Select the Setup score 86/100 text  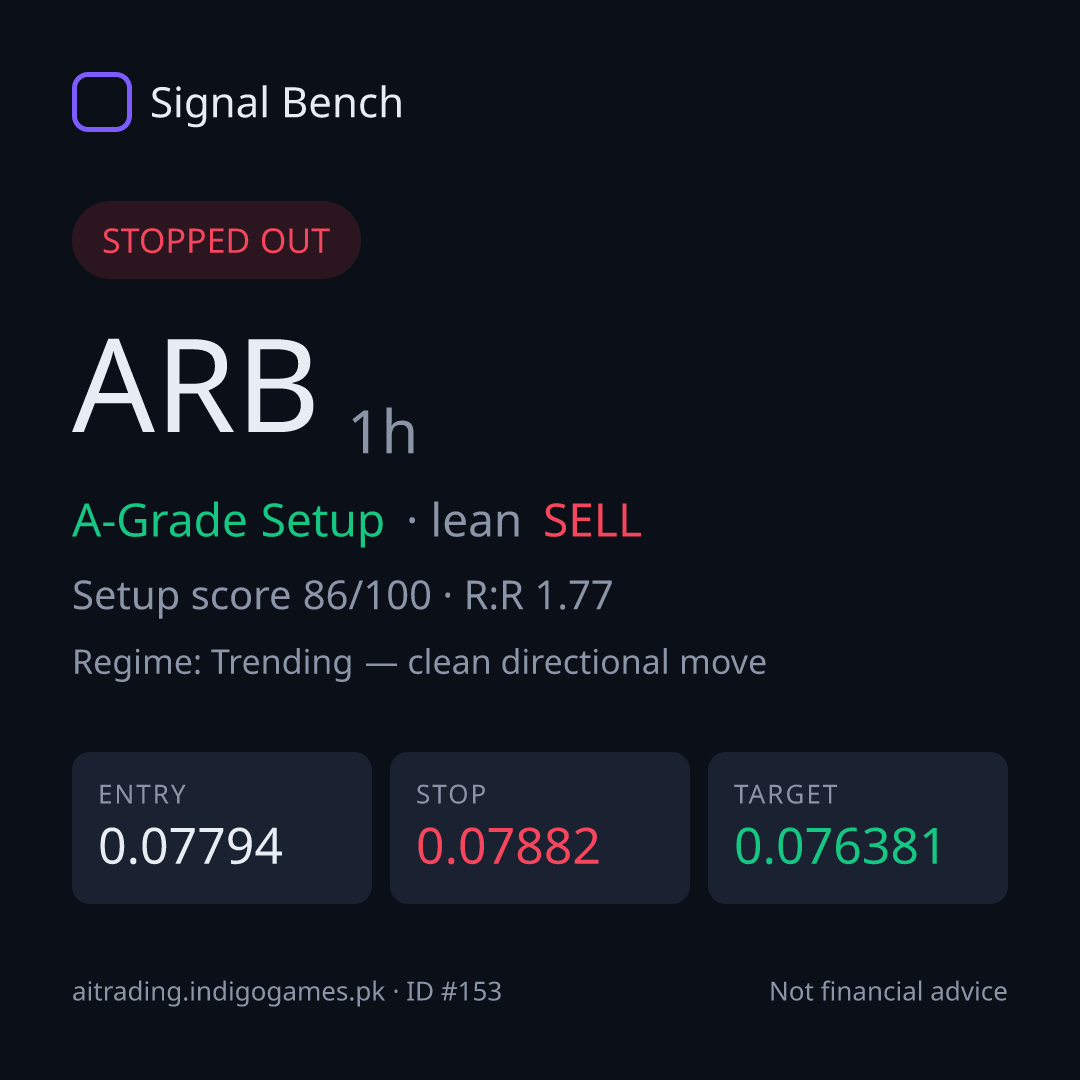(251, 595)
